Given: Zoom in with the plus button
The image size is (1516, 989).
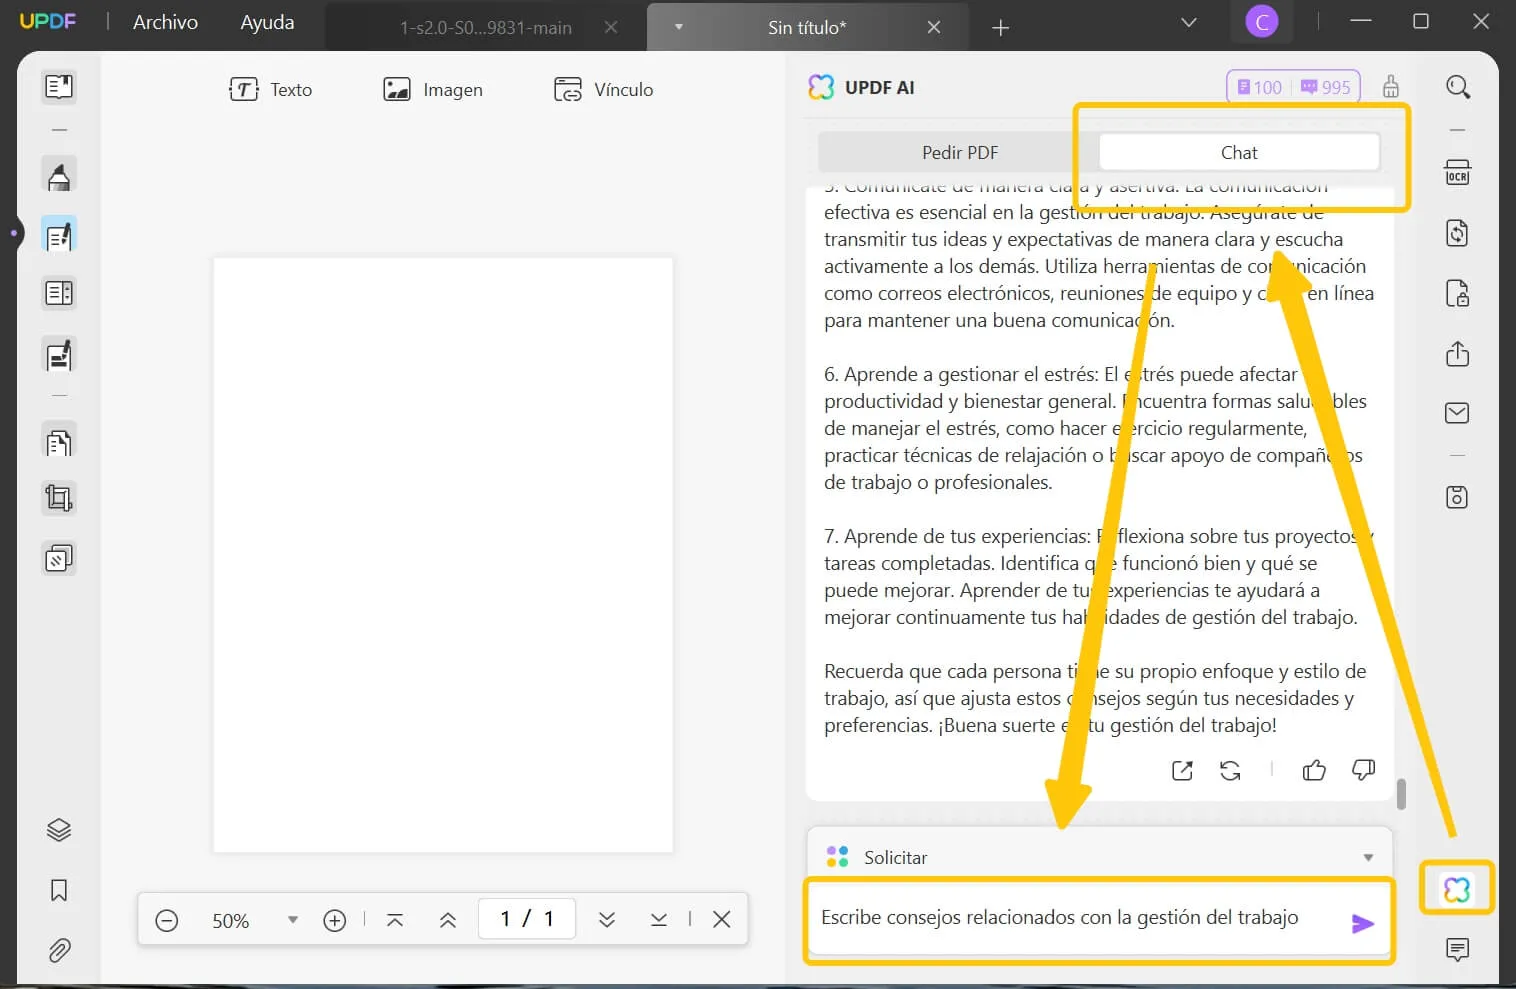Looking at the screenshot, I should (335, 920).
